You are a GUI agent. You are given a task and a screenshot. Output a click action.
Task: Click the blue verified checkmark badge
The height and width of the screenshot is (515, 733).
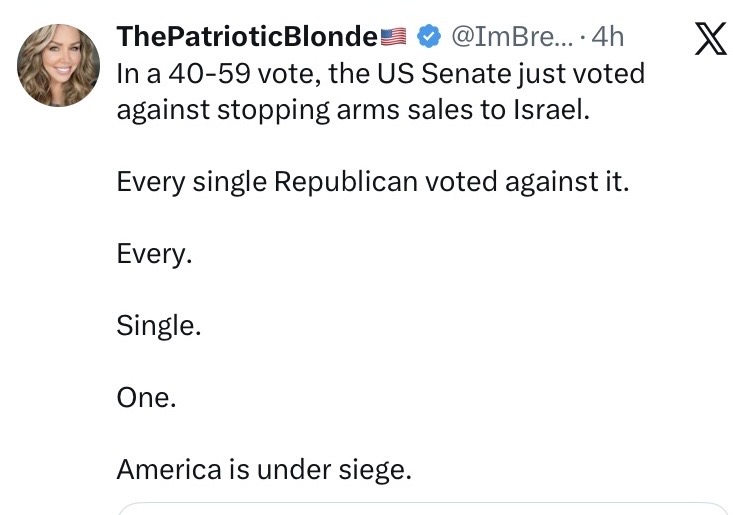pyautogui.click(x=428, y=37)
